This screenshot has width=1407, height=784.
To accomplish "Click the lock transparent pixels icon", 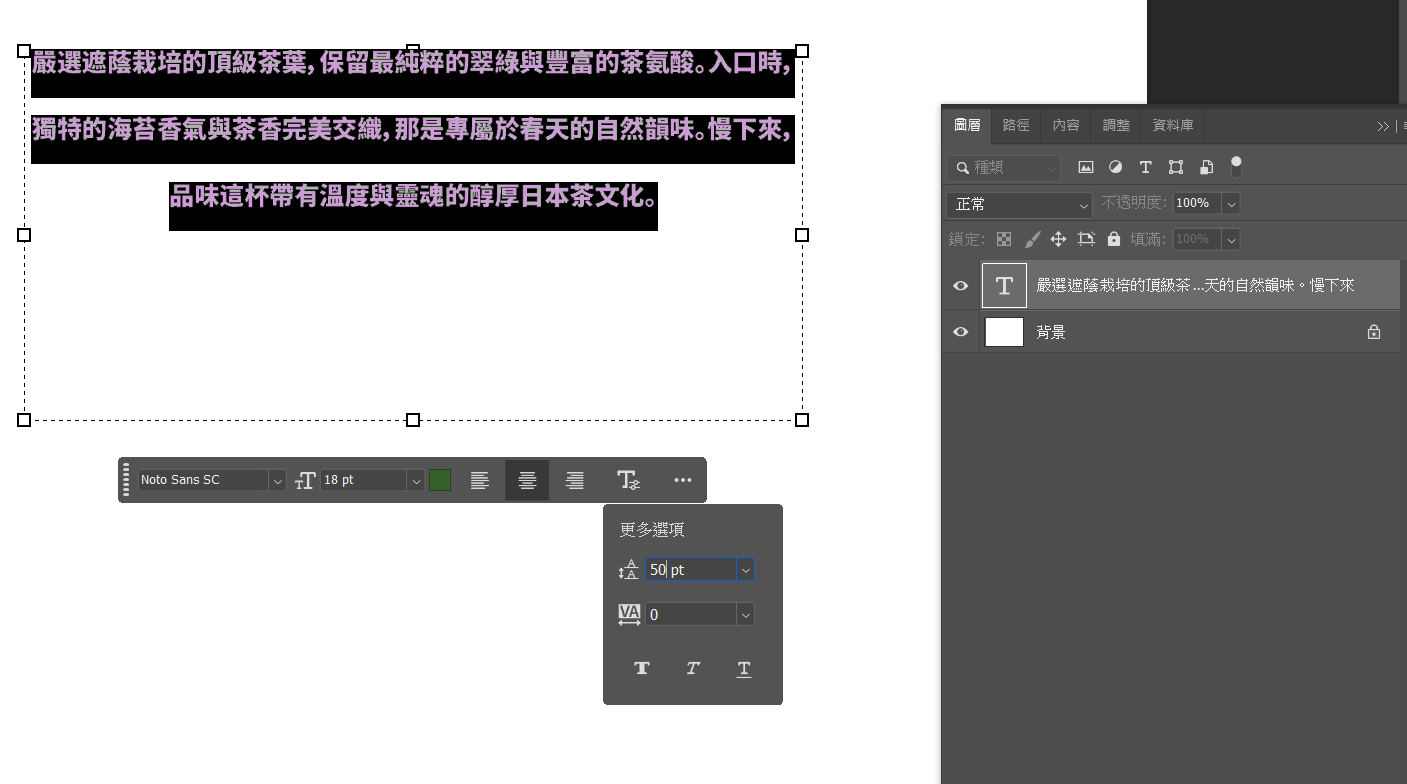I will pos(1004,239).
